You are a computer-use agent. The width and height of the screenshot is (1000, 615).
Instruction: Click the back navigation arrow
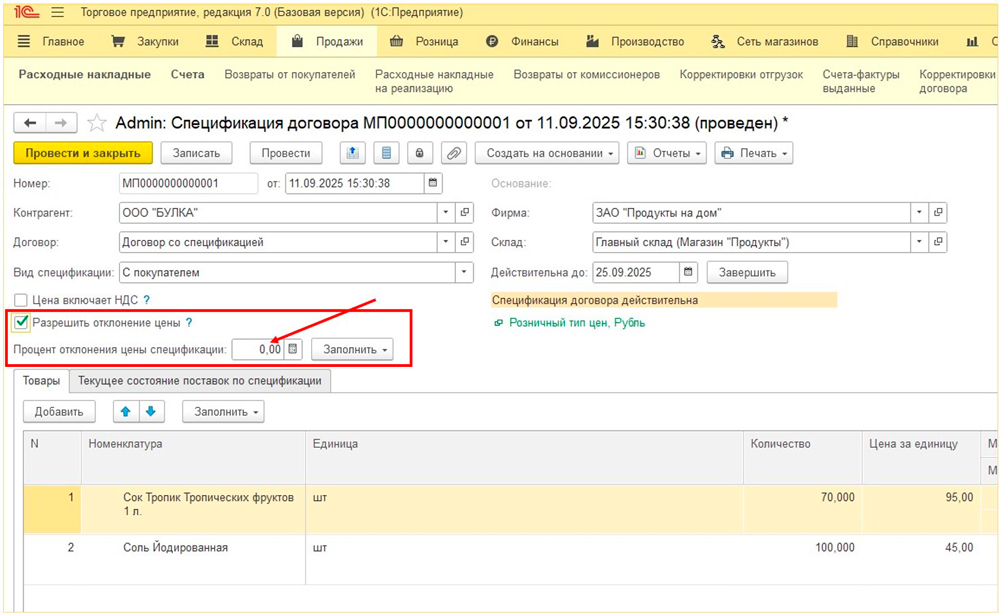point(30,123)
